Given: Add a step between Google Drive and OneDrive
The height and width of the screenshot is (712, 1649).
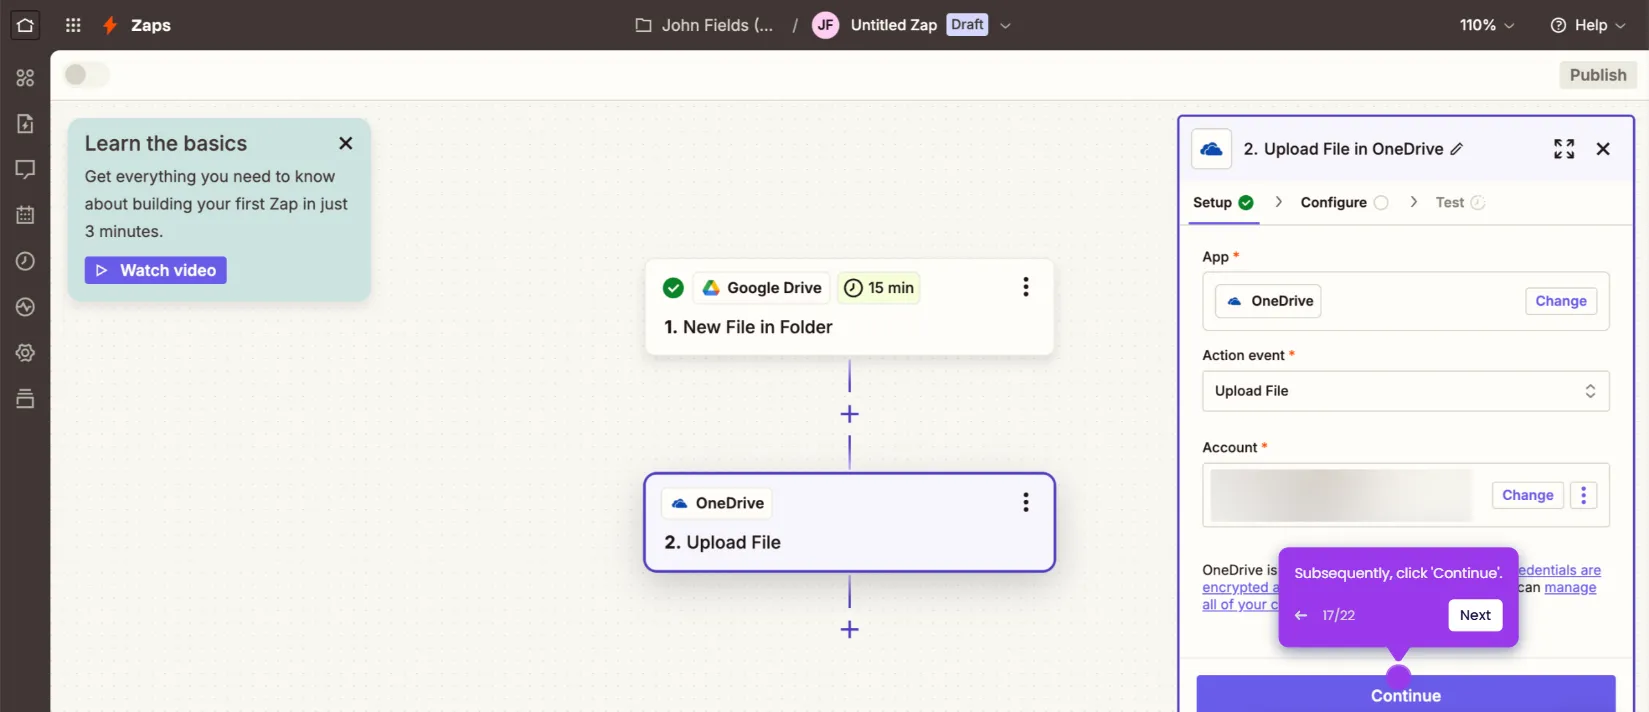Looking at the screenshot, I should point(849,414).
